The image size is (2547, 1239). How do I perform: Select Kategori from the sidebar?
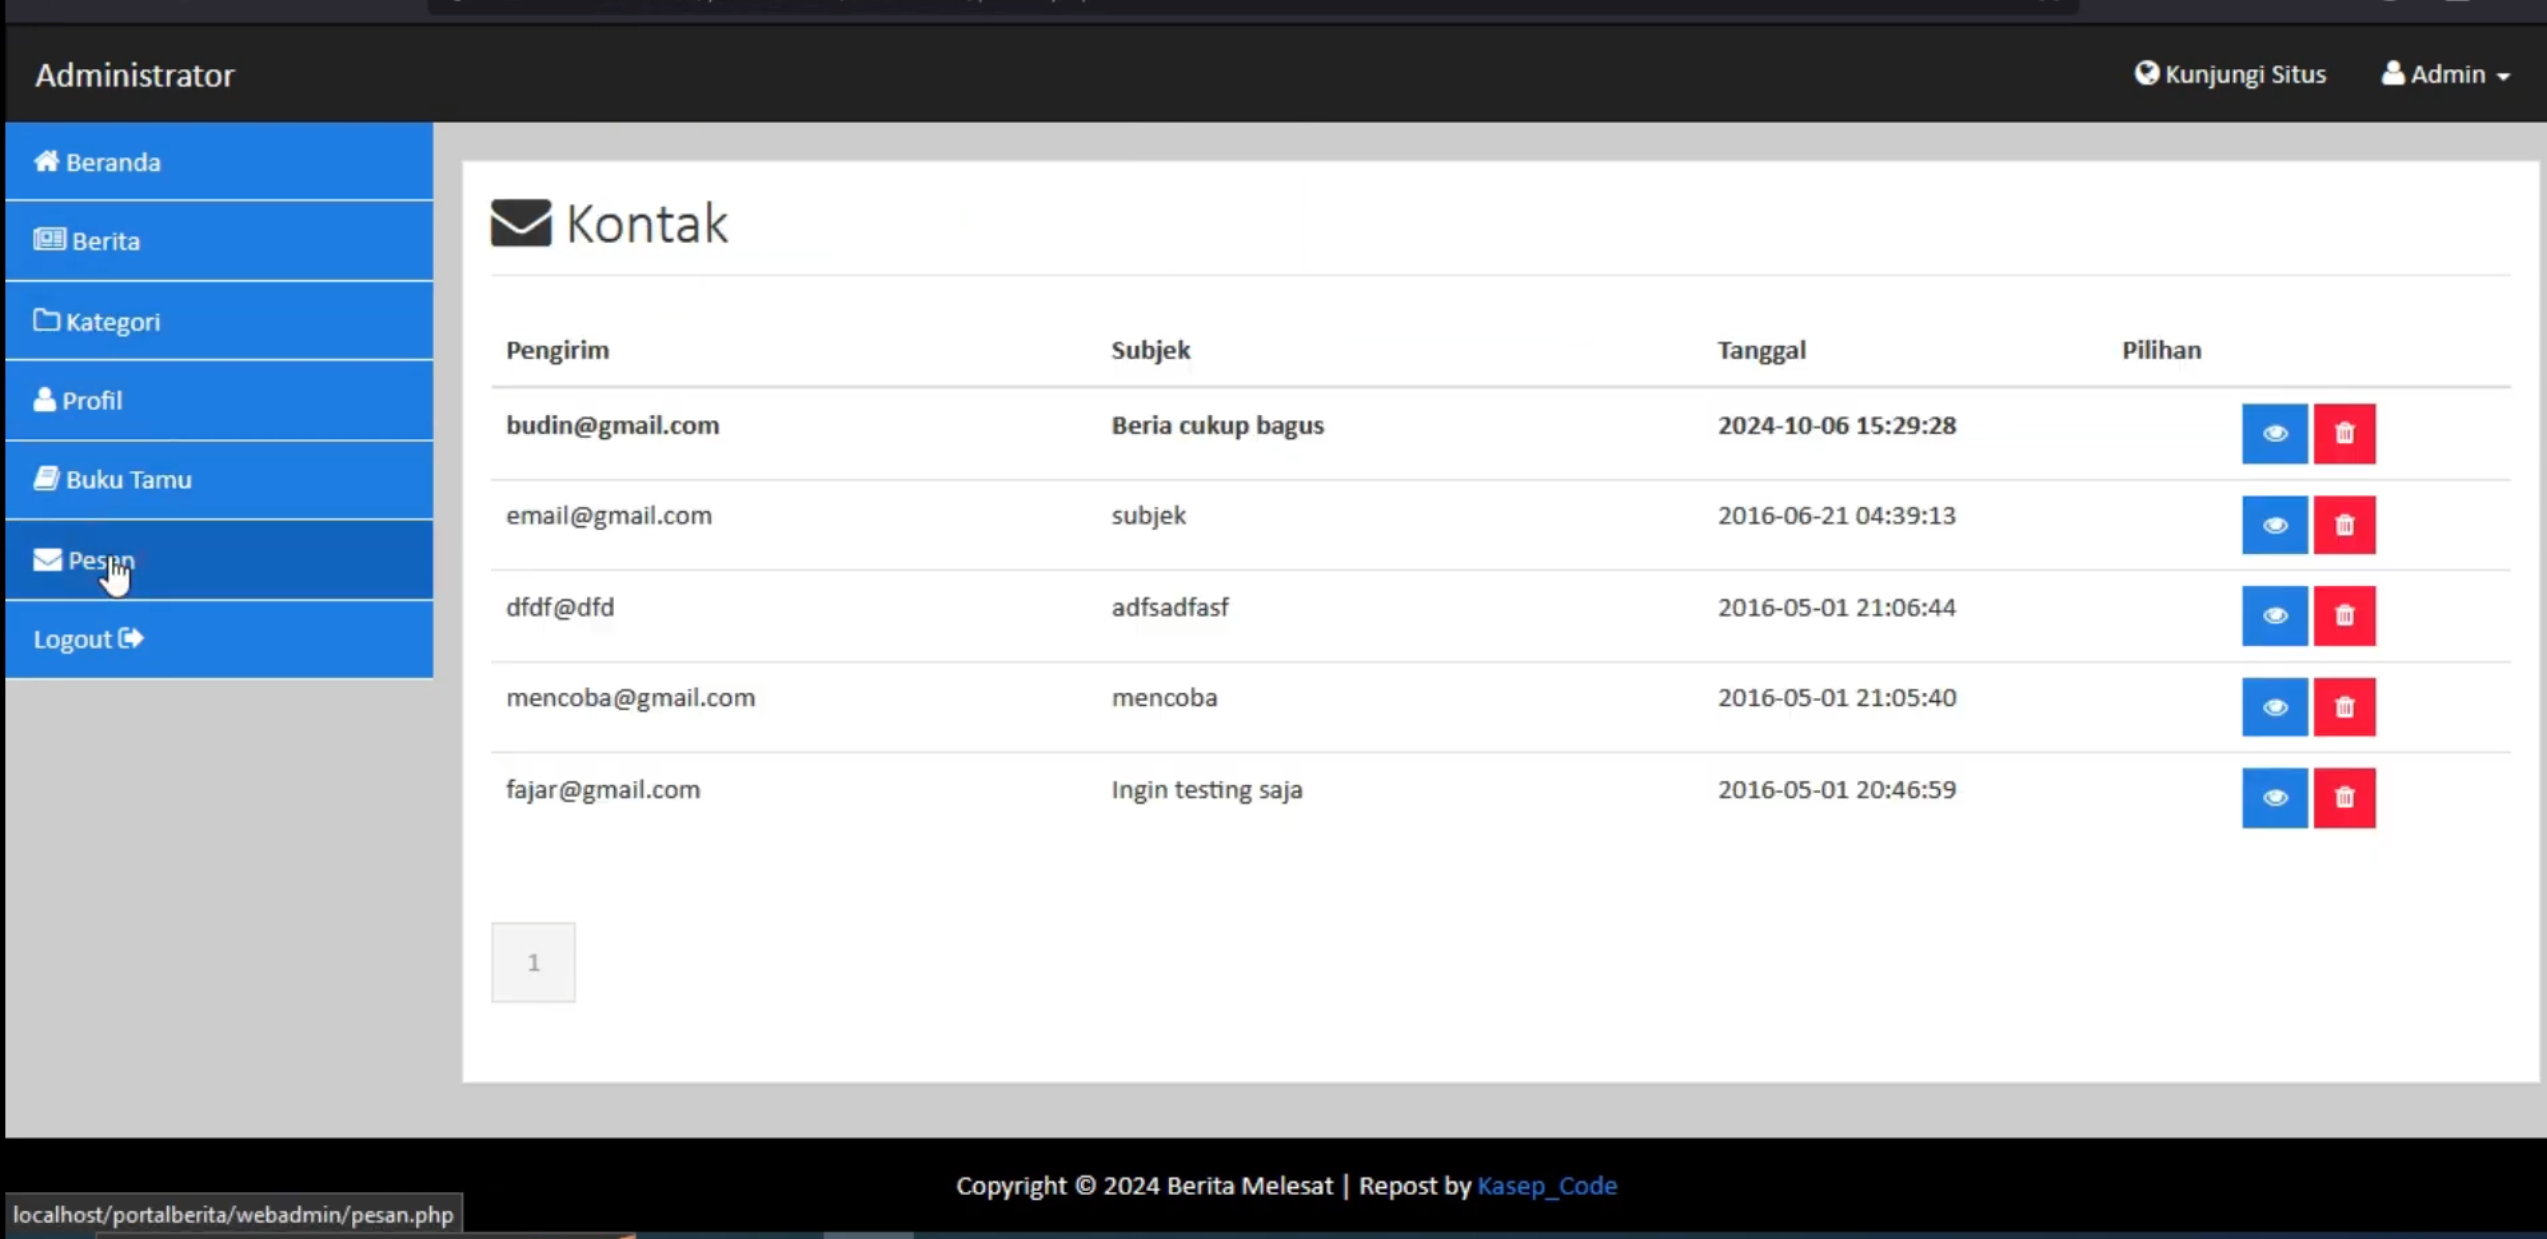[x=219, y=321]
